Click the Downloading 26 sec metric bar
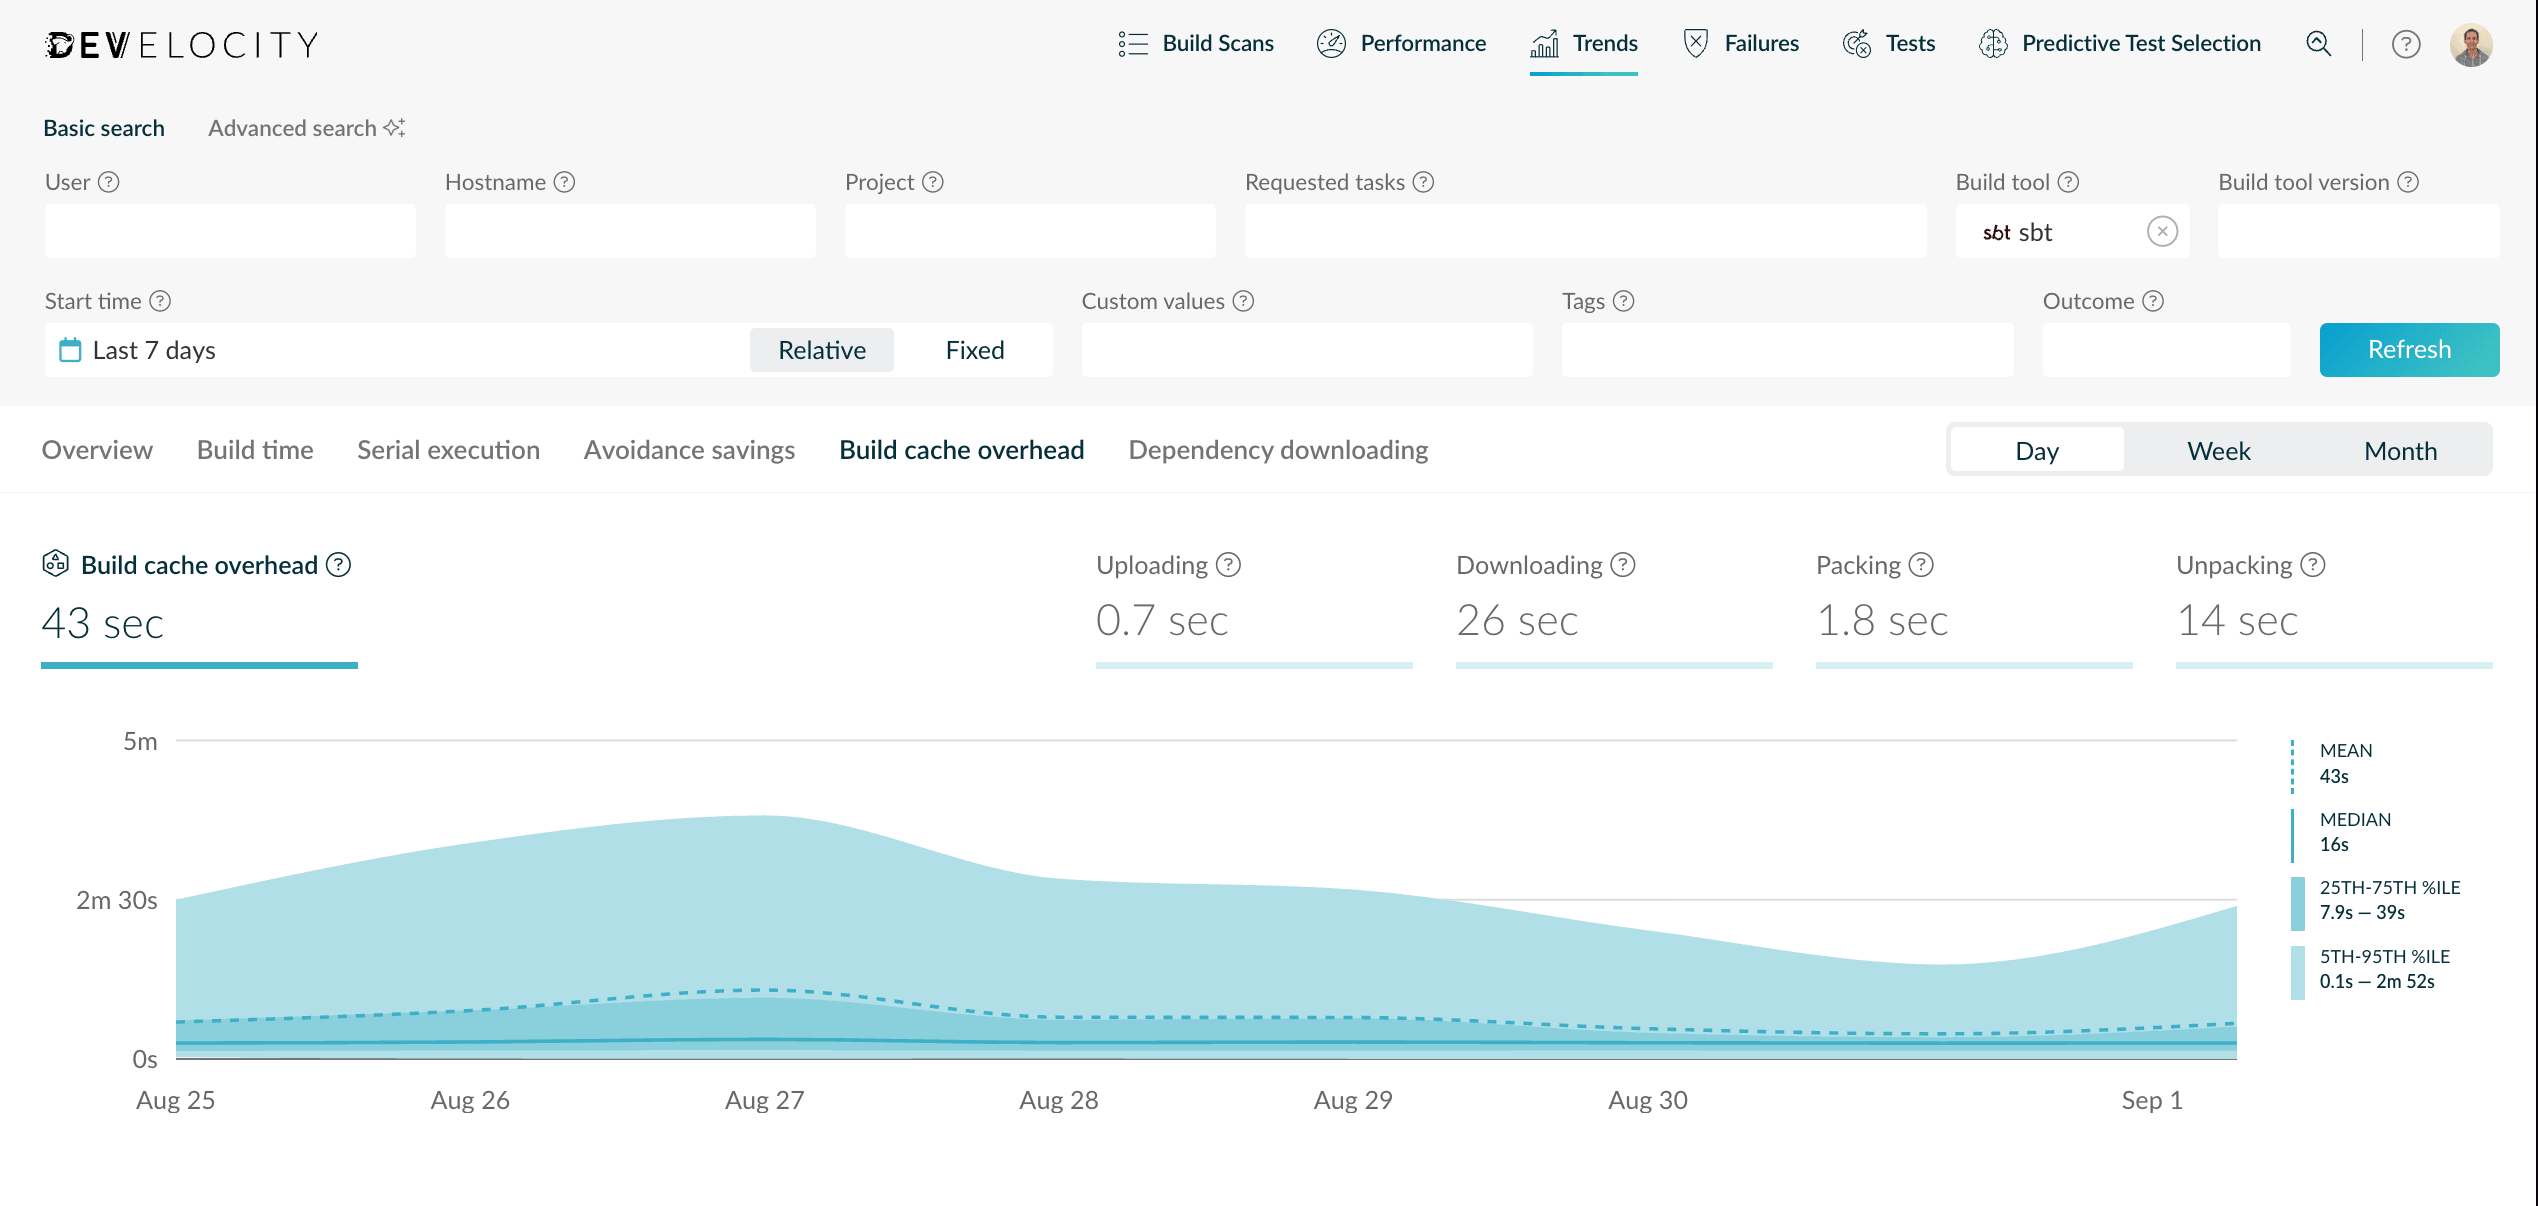 pyautogui.click(x=1613, y=622)
